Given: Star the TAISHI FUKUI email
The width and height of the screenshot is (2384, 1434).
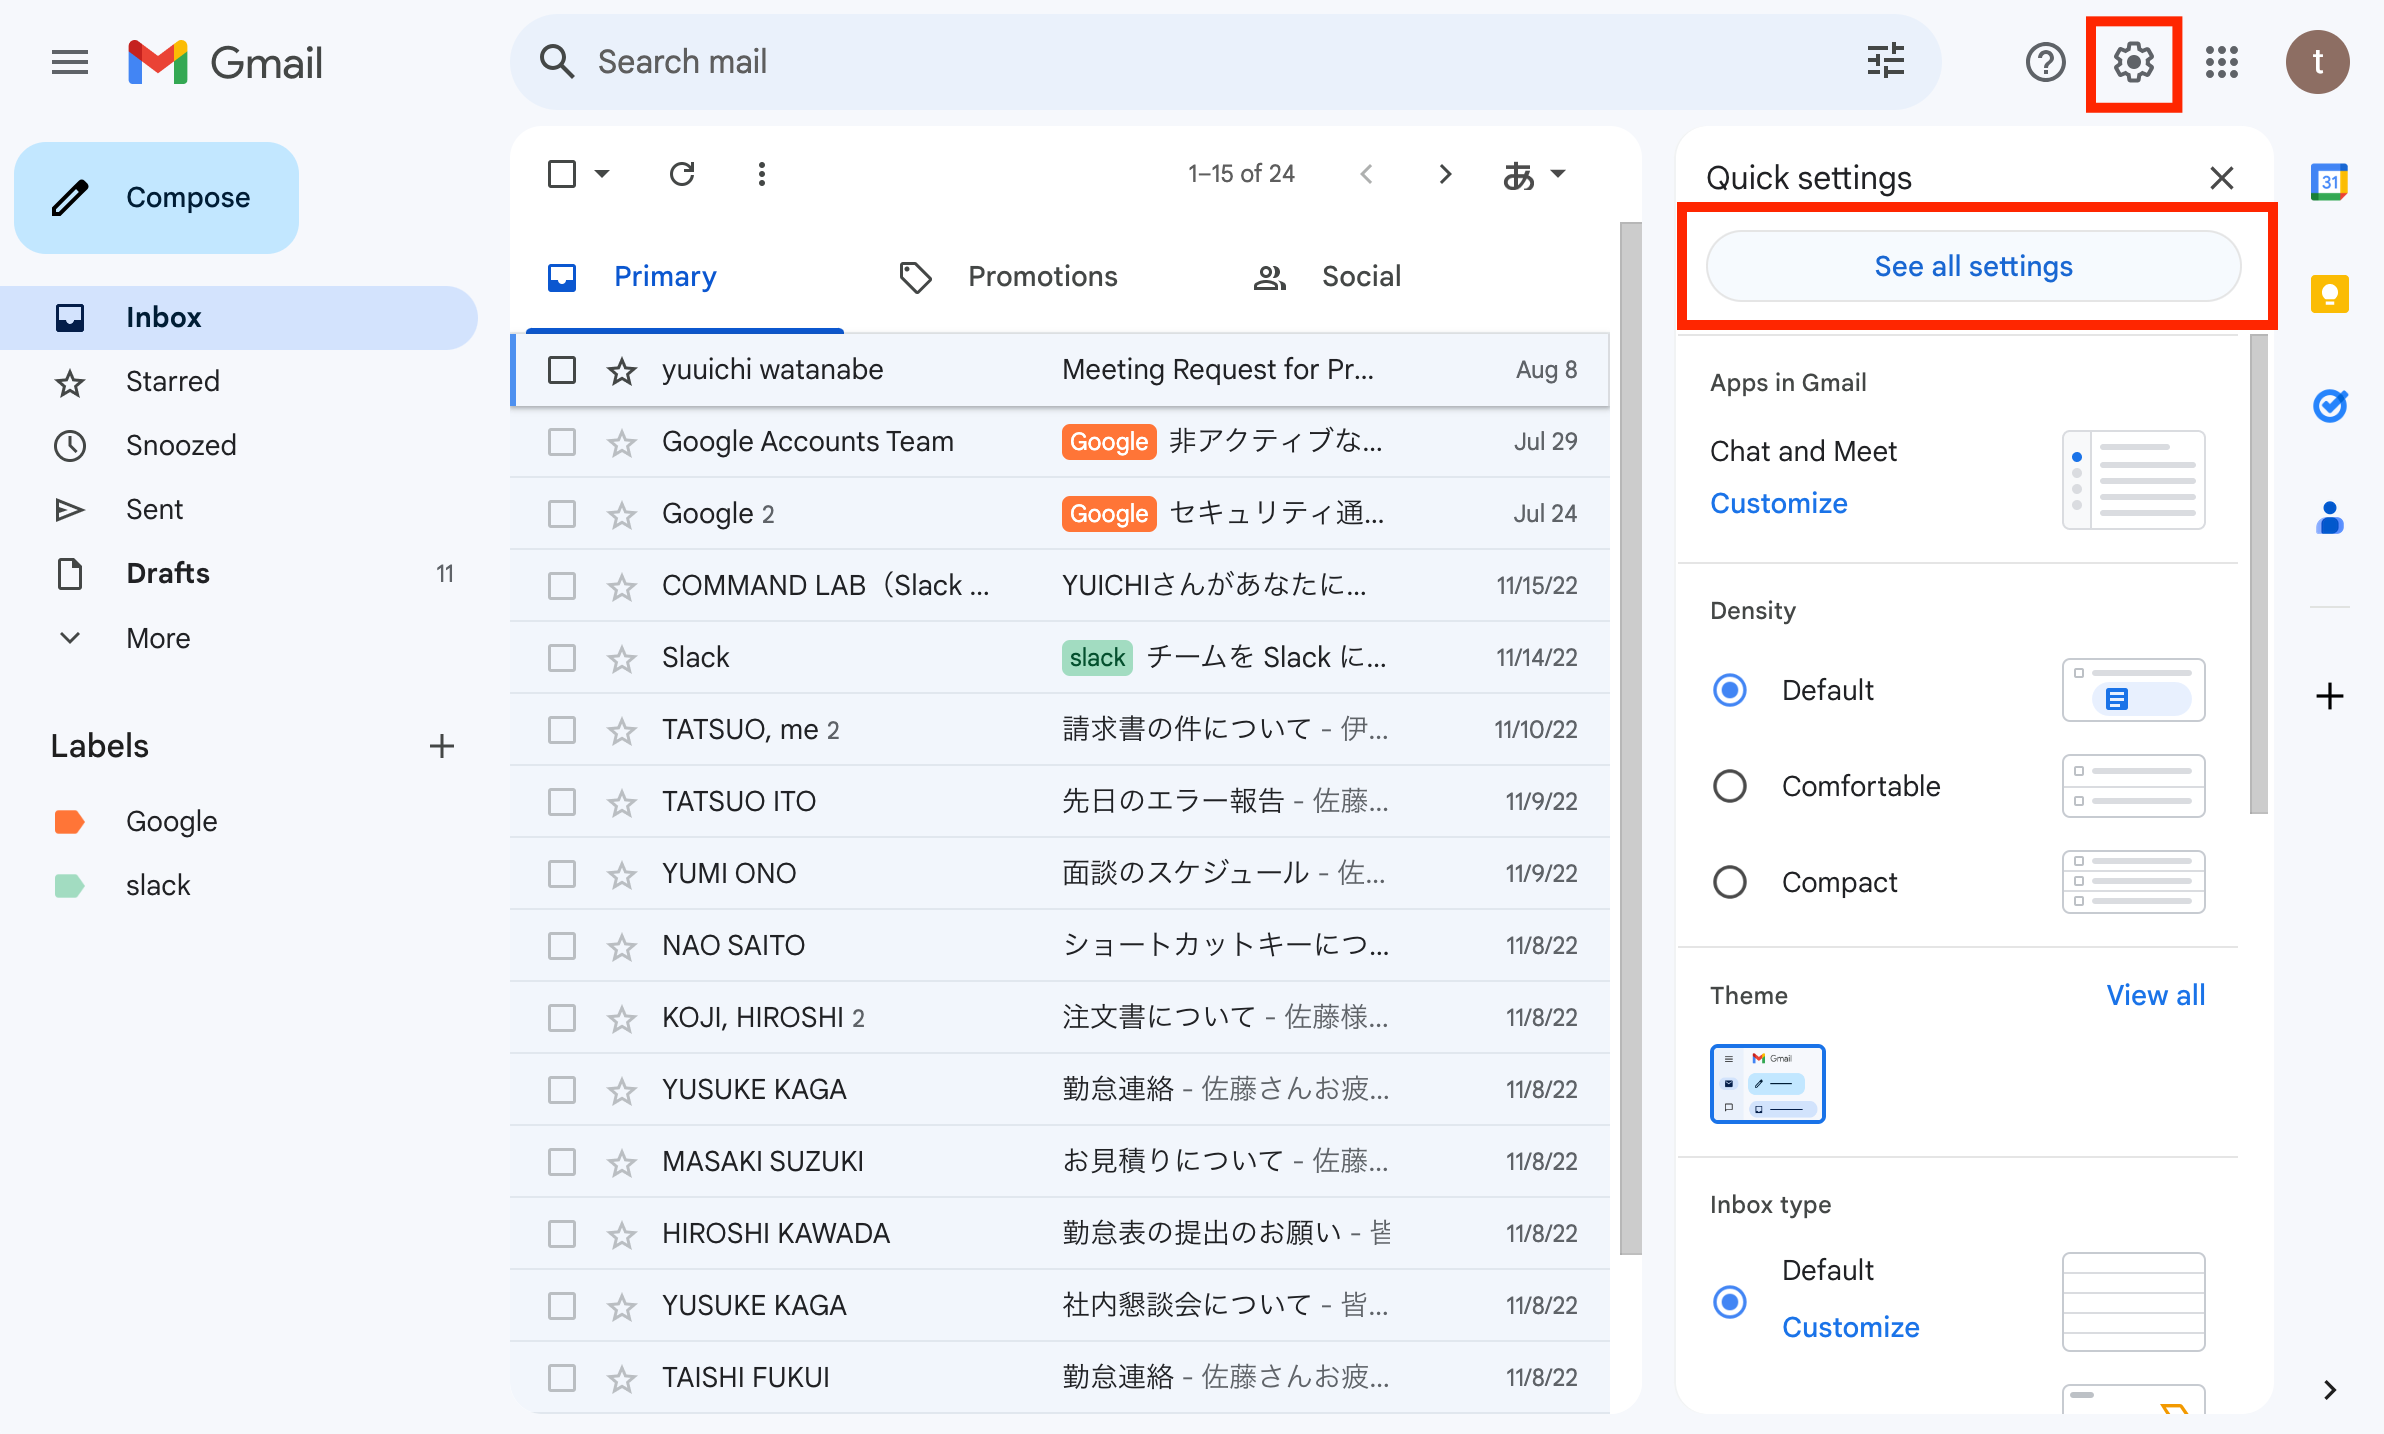Looking at the screenshot, I should coord(622,1378).
